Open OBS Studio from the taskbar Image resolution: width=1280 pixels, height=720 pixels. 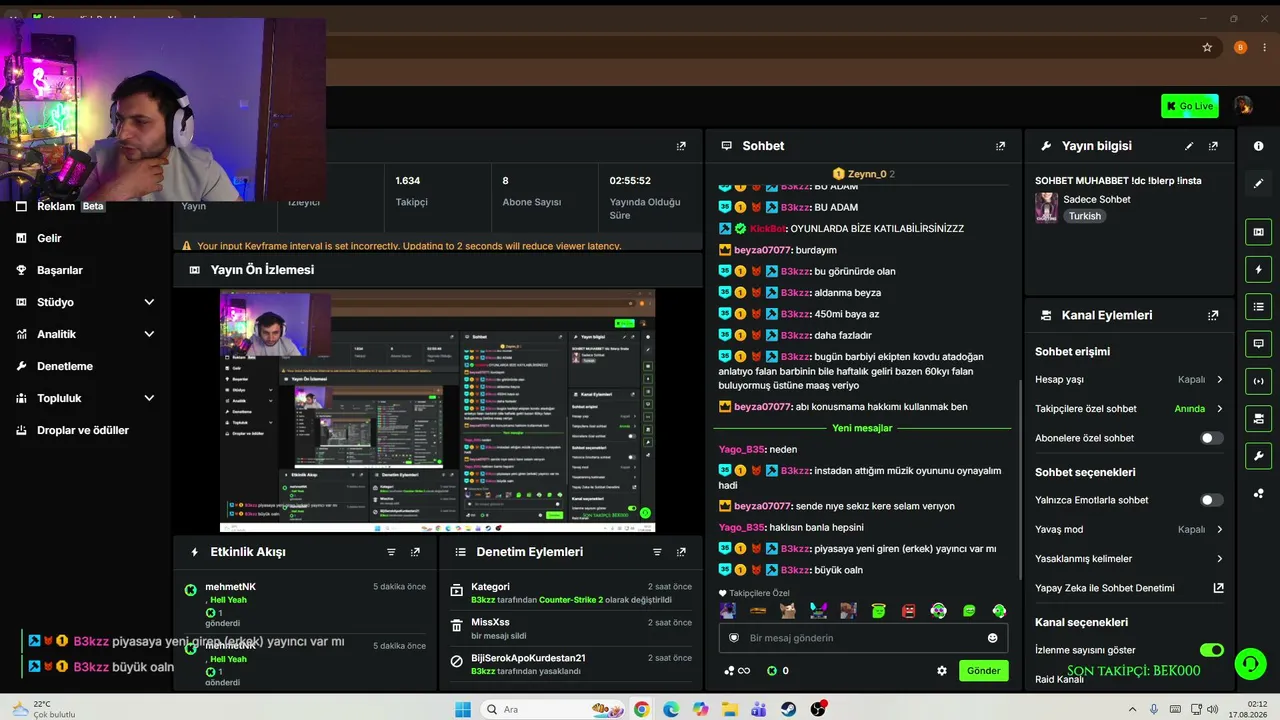pos(819,710)
